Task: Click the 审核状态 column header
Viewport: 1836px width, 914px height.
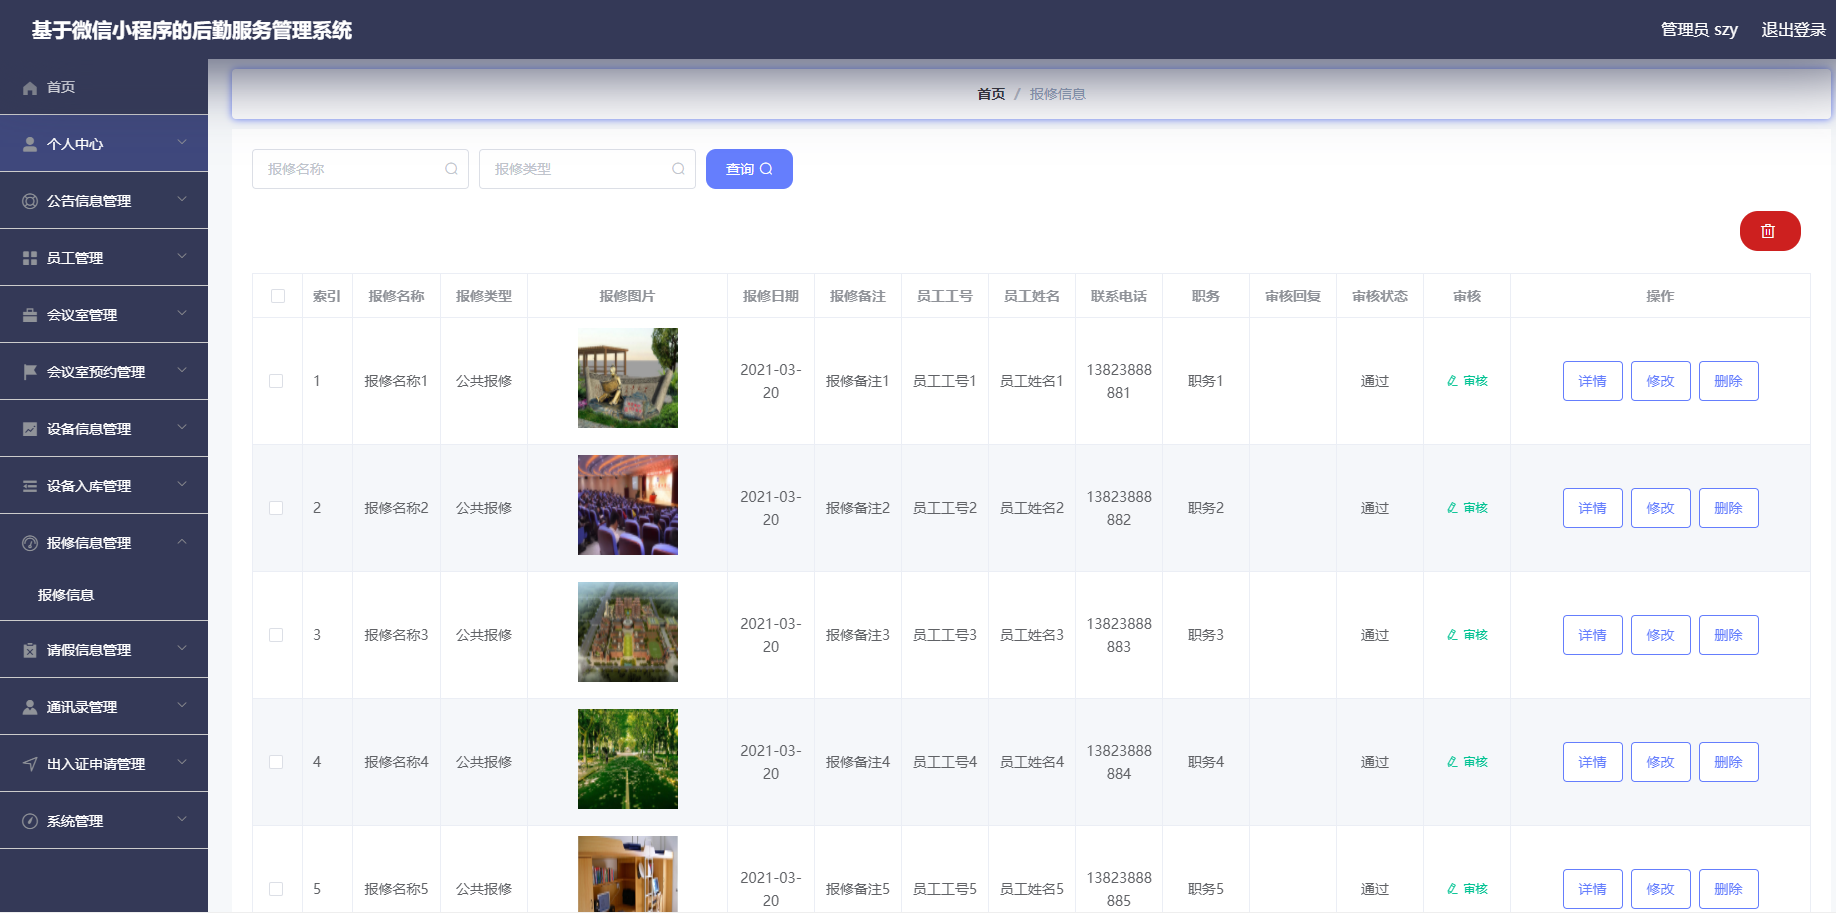Action: (x=1380, y=296)
